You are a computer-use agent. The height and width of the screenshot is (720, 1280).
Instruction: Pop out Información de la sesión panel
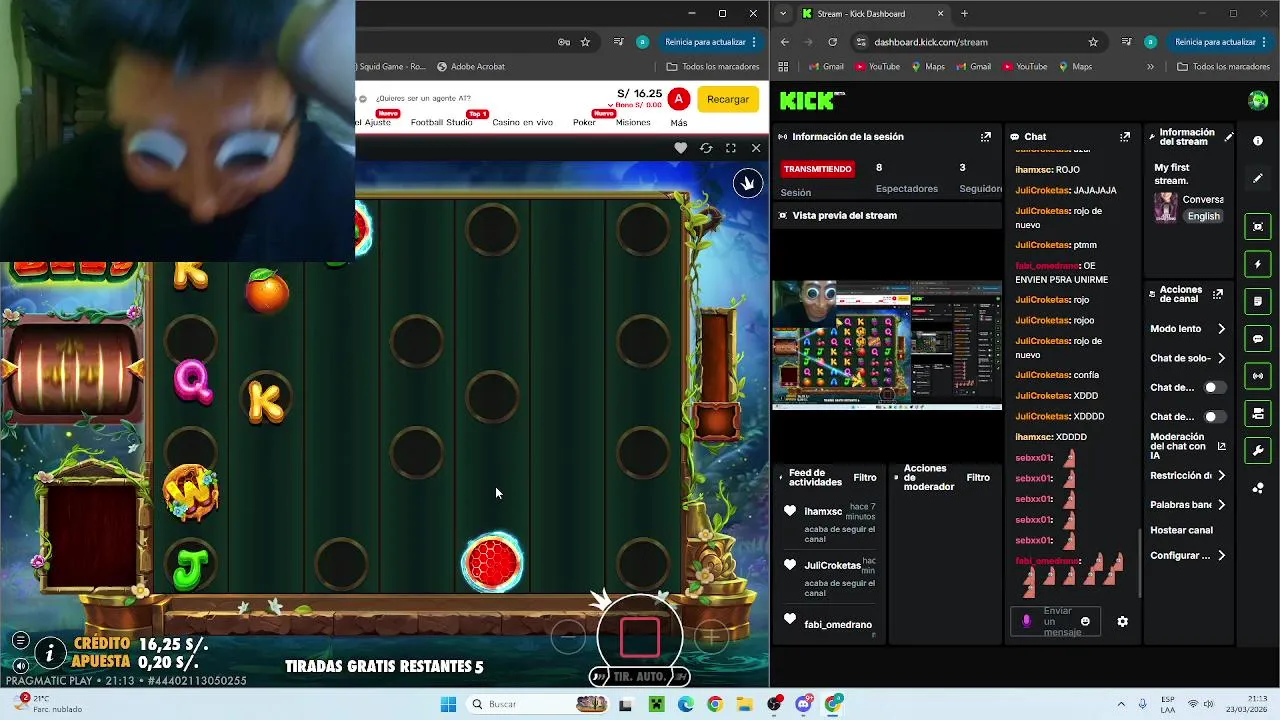click(985, 137)
